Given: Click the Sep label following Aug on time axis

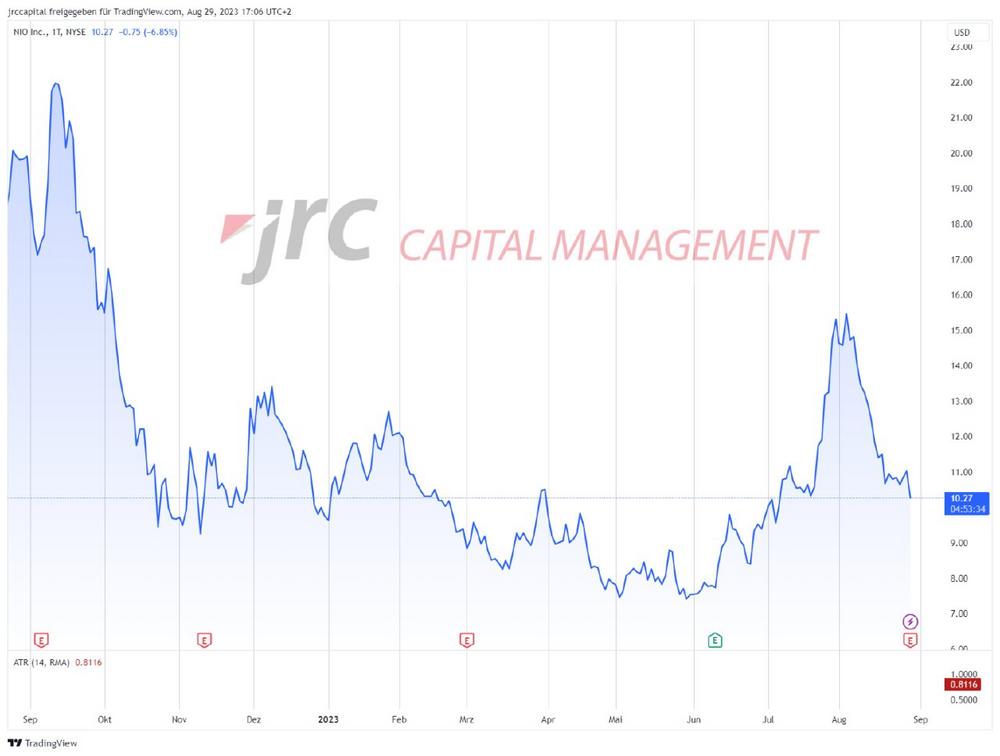Looking at the screenshot, I should [x=920, y=720].
